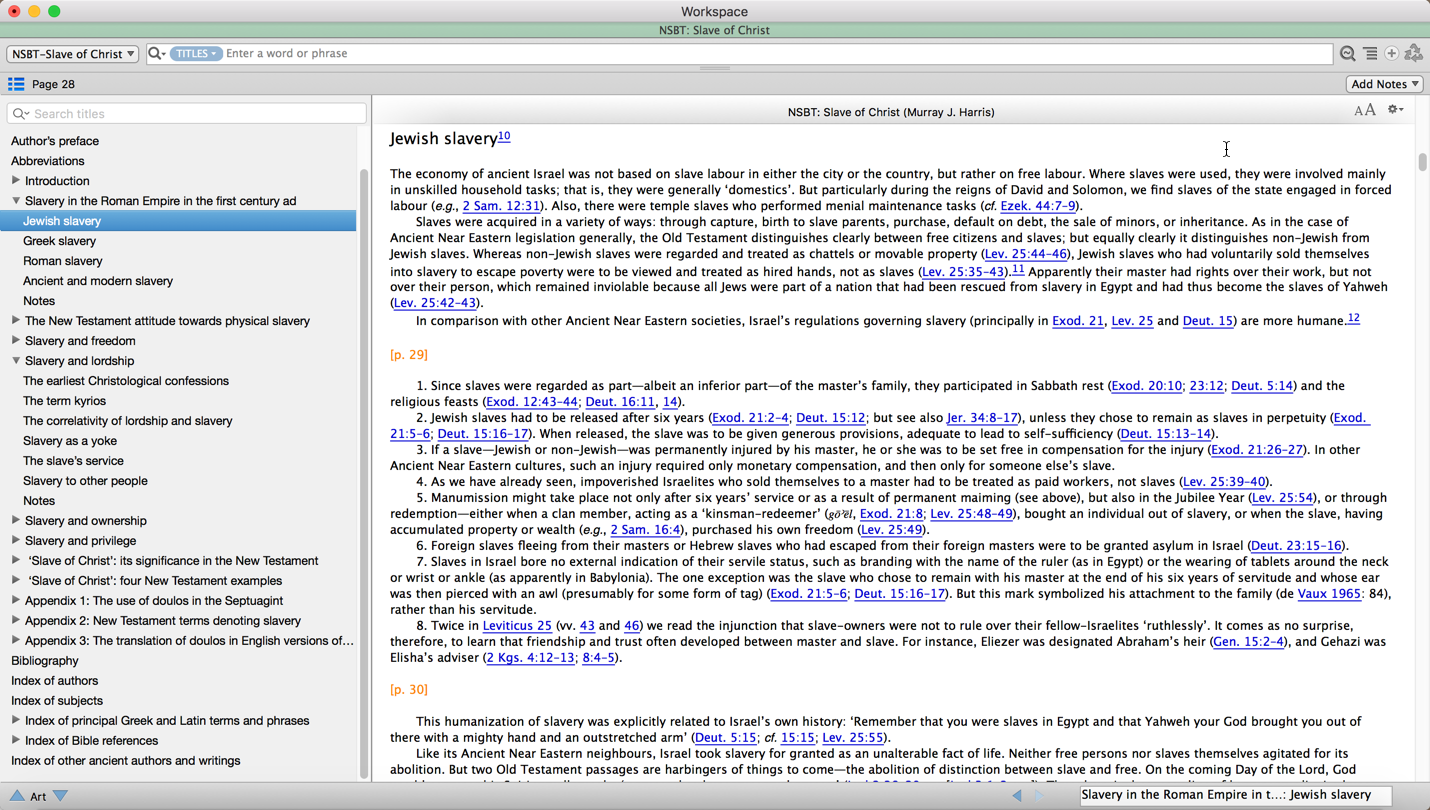Go back with the history left arrow
The height and width of the screenshot is (810, 1430).
pyautogui.click(x=1017, y=796)
